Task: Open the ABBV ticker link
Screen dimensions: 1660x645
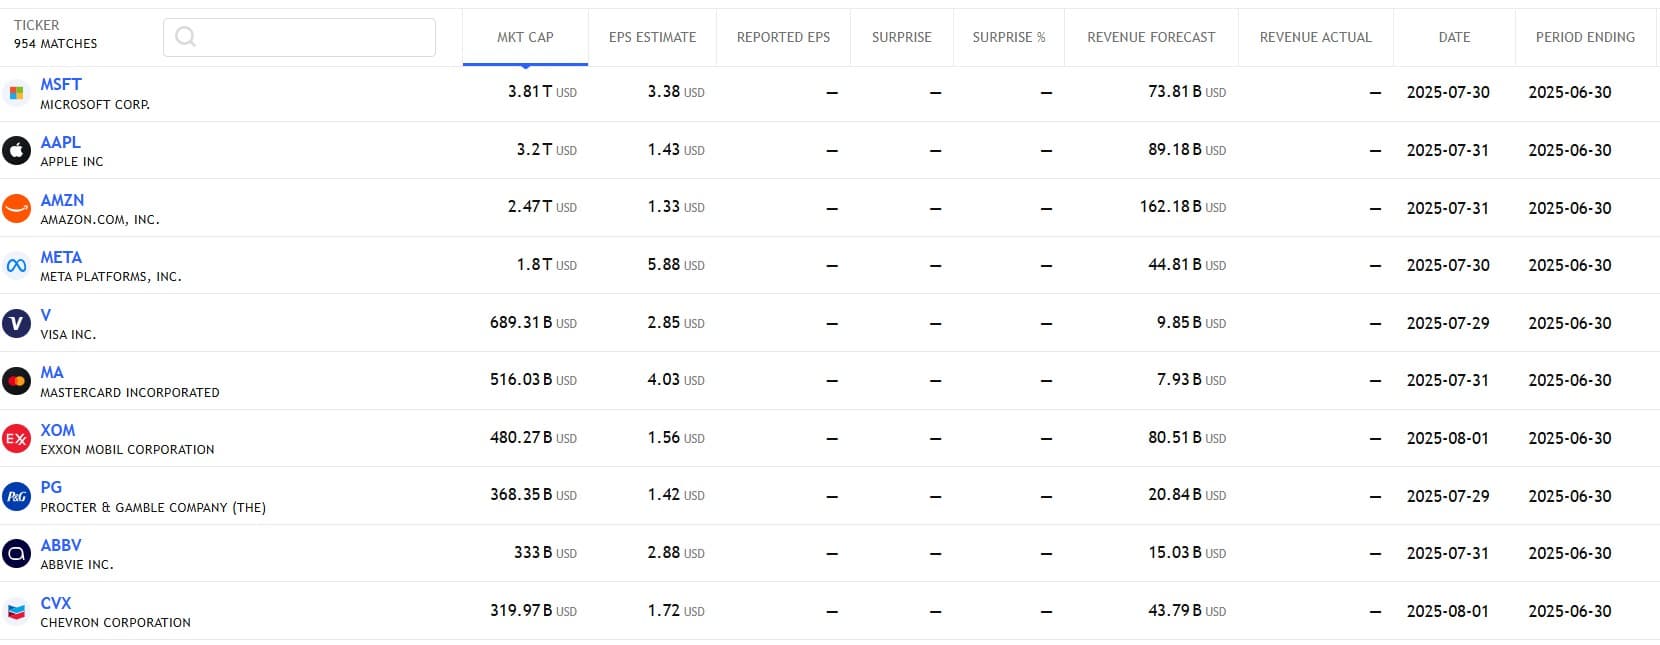Action: (x=61, y=545)
